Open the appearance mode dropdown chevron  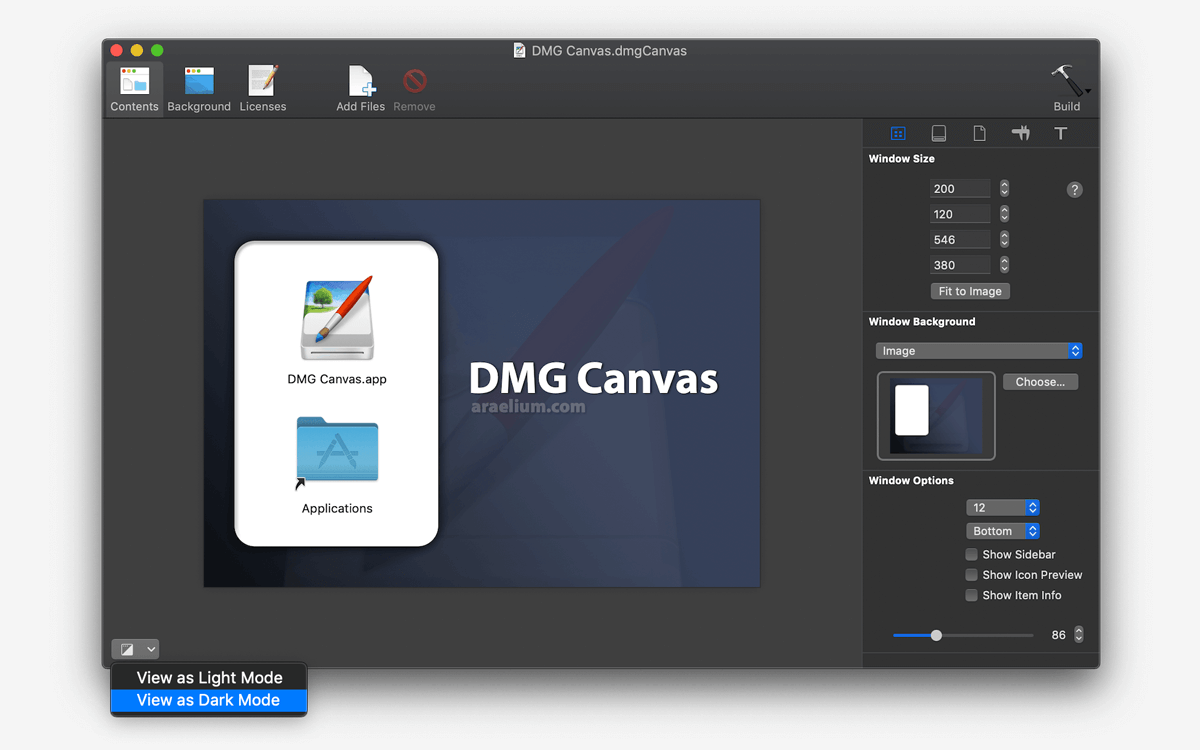click(x=150, y=649)
